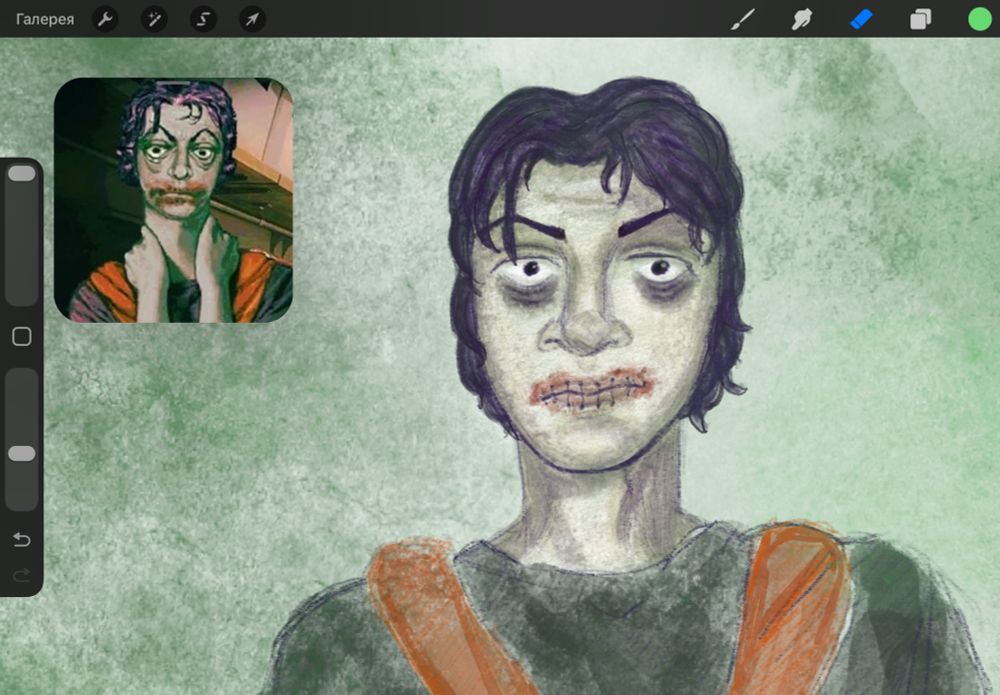This screenshot has width=1000, height=695.
Task: Return to the Галерея gallery
Action: pyautogui.click(x=45, y=19)
